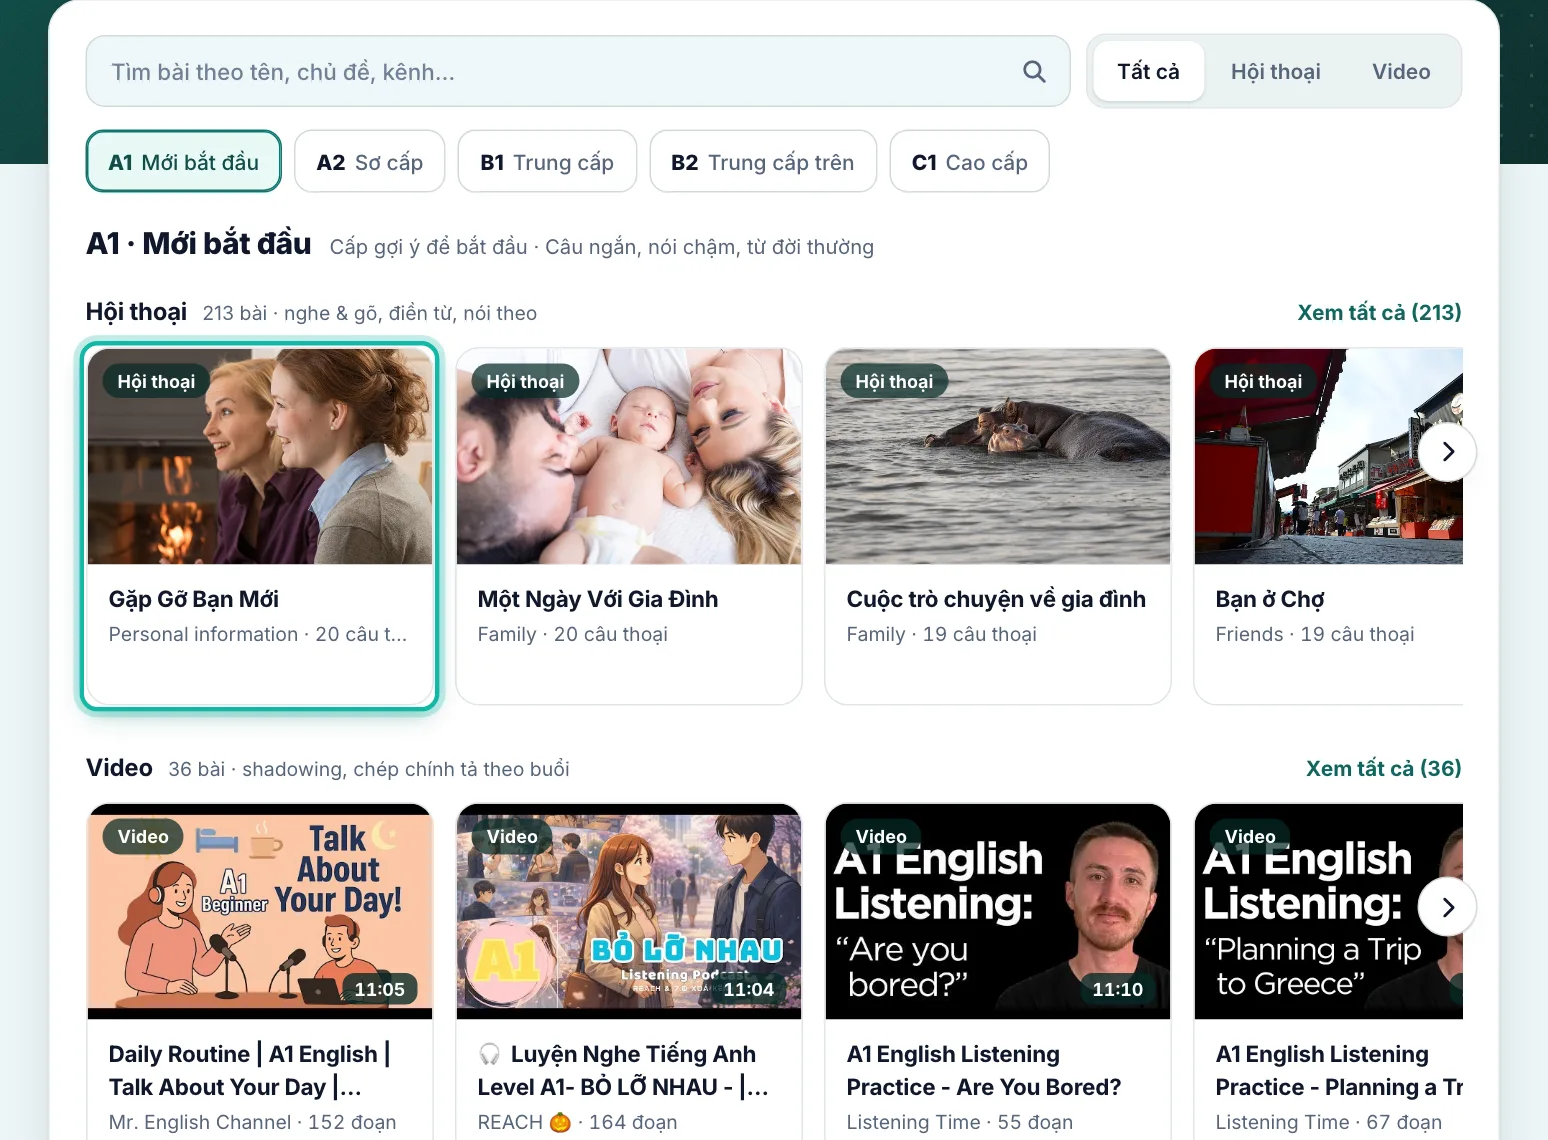This screenshot has height=1140, width=1548.
Task: Show next Hội thoại lessons with arrow
Action: pos(1447,452)
